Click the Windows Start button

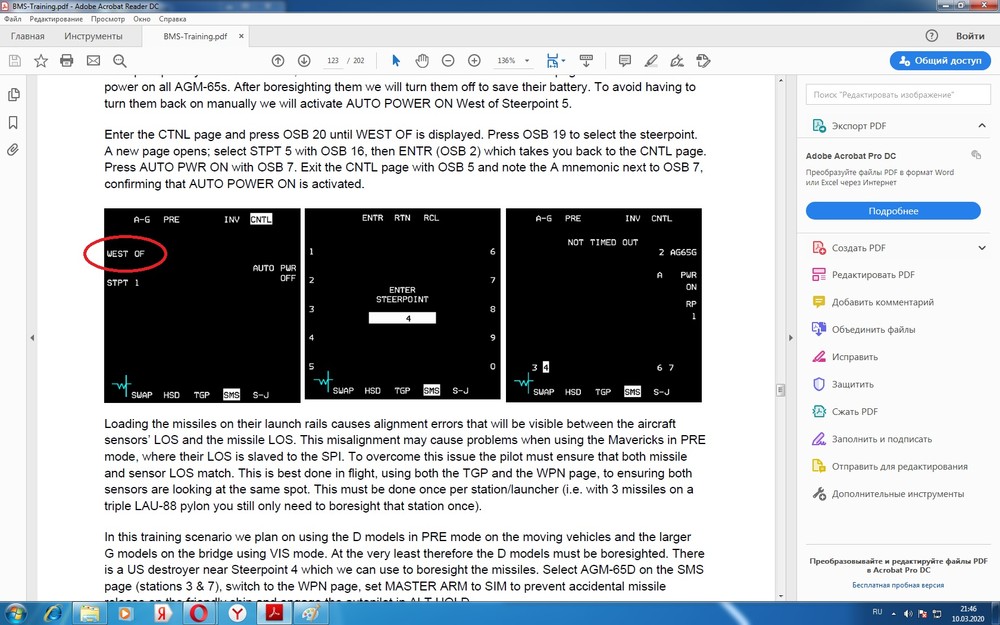coord(15,613)
